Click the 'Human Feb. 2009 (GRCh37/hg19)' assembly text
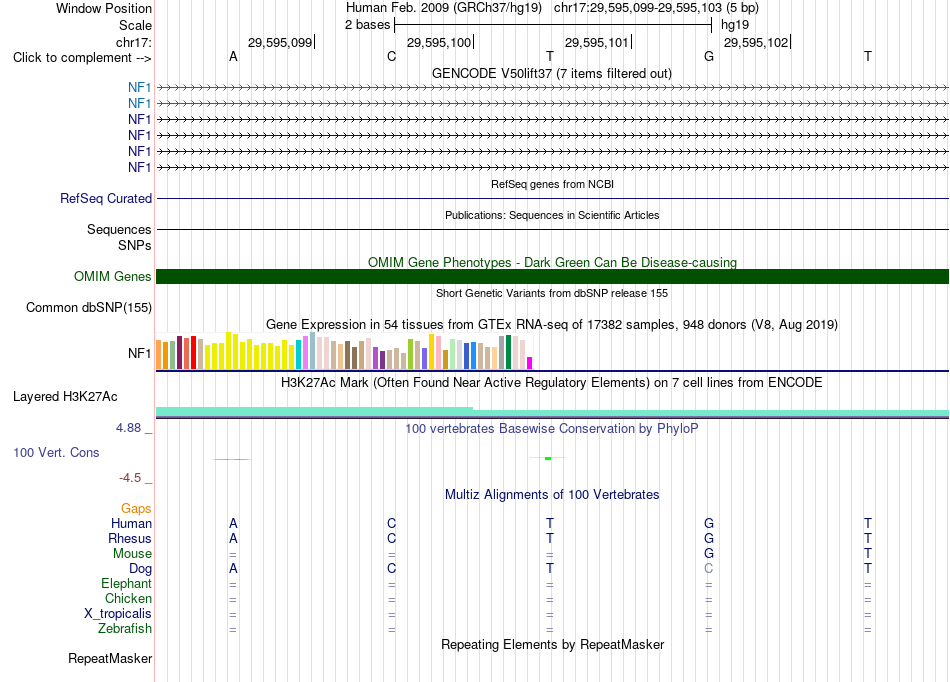Image resolution: width=950 pixels, height=682 pixels. [x=443, y=8]
